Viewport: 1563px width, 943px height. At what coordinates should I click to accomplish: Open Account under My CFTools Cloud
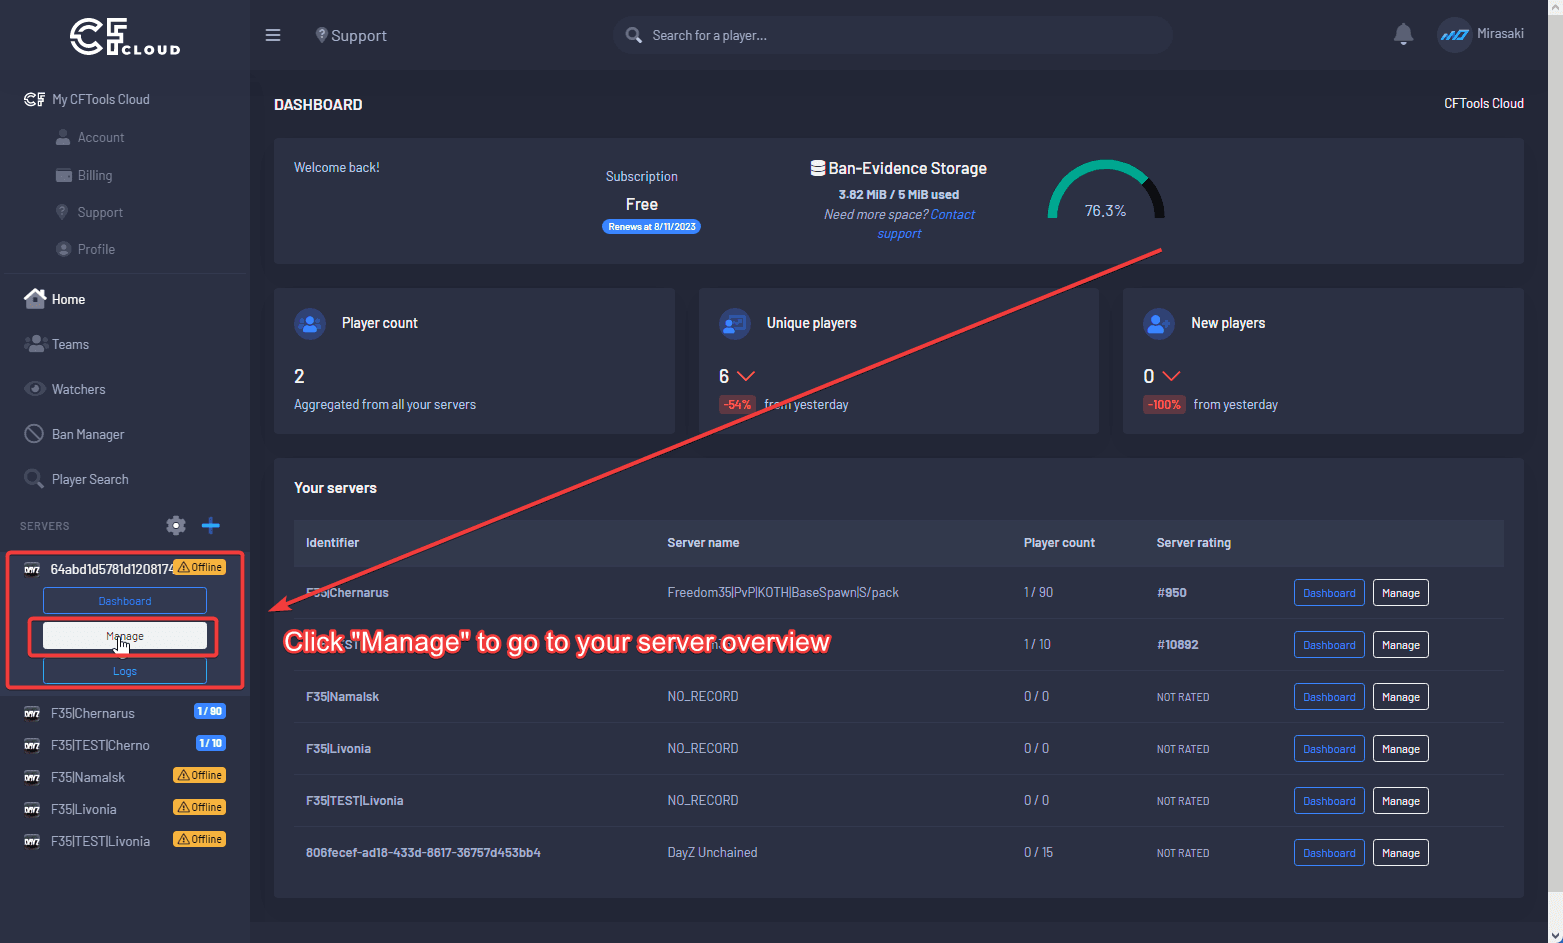101,137
